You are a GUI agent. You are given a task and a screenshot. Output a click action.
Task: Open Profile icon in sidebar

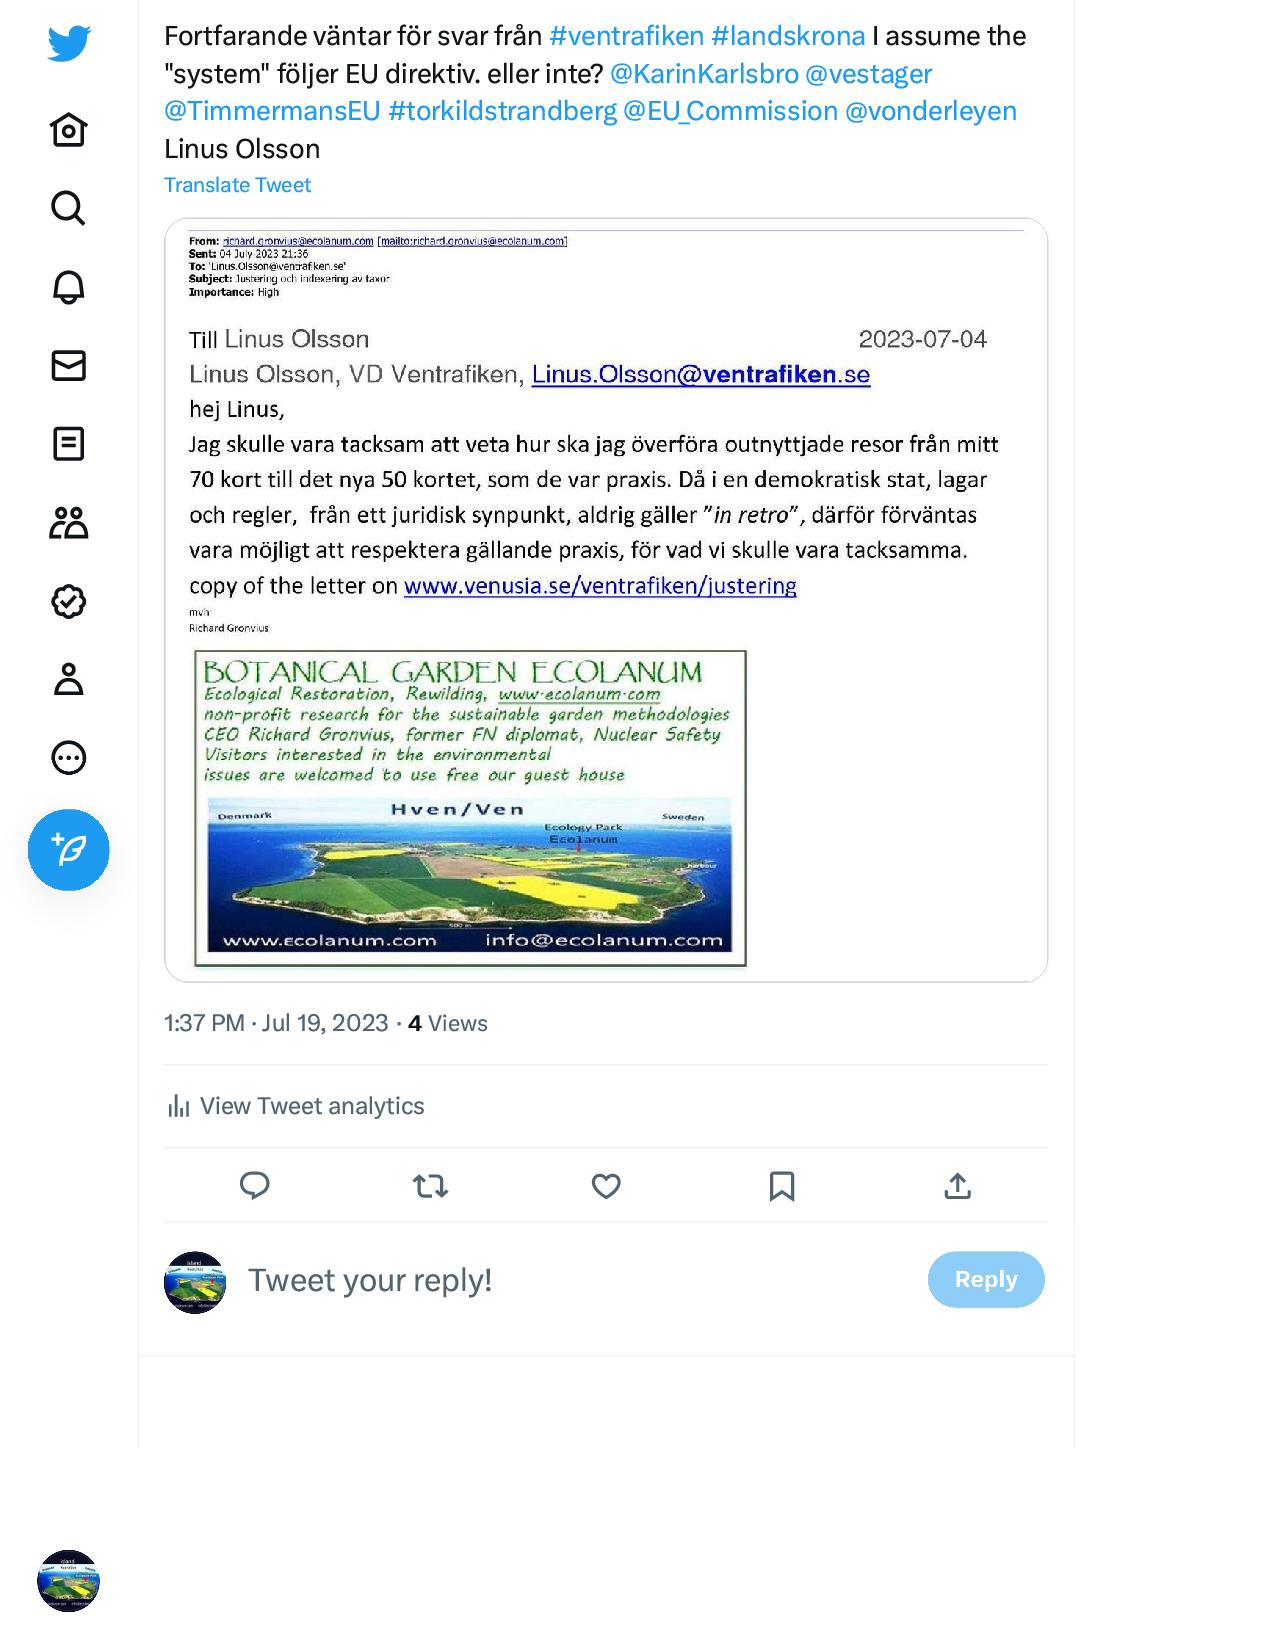(x=68, y=679)
